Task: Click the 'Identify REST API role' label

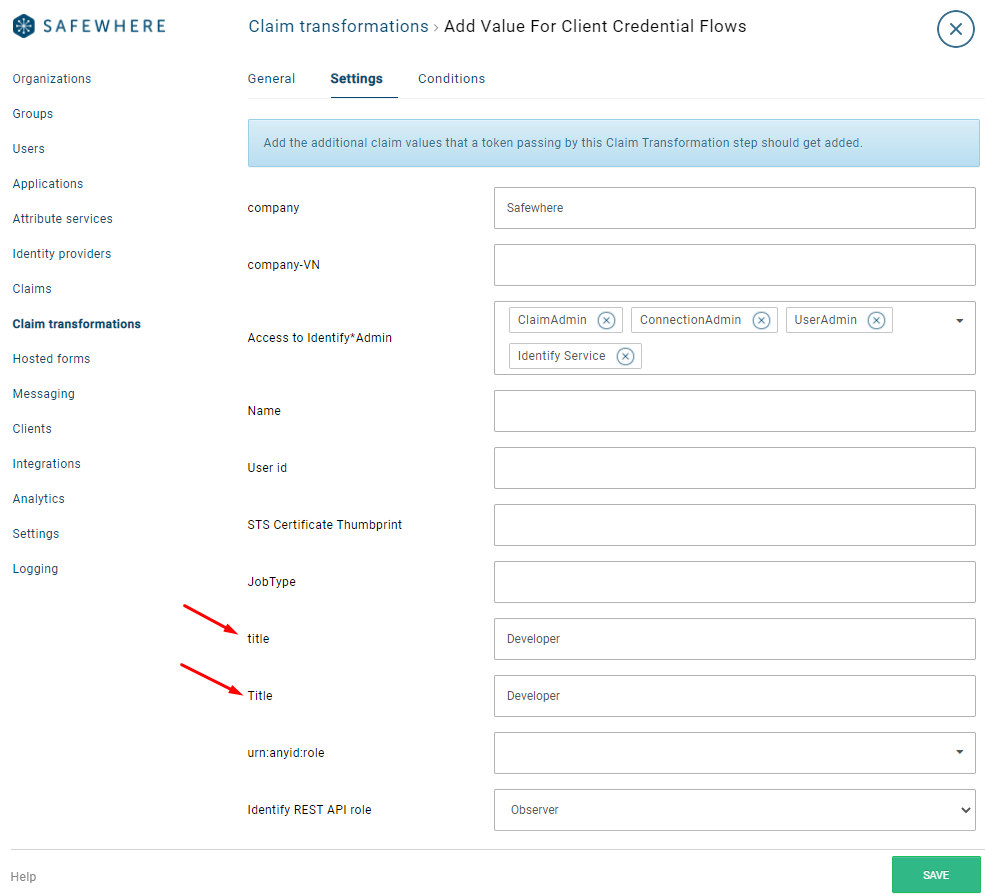Action: [x=309, y=810]
